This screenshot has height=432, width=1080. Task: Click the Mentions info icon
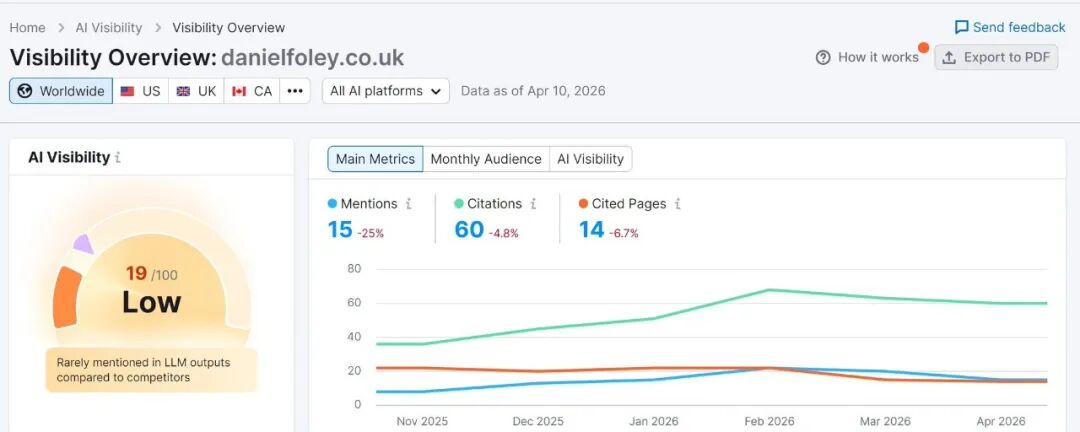pyautogui.click(x=408, y=204)
